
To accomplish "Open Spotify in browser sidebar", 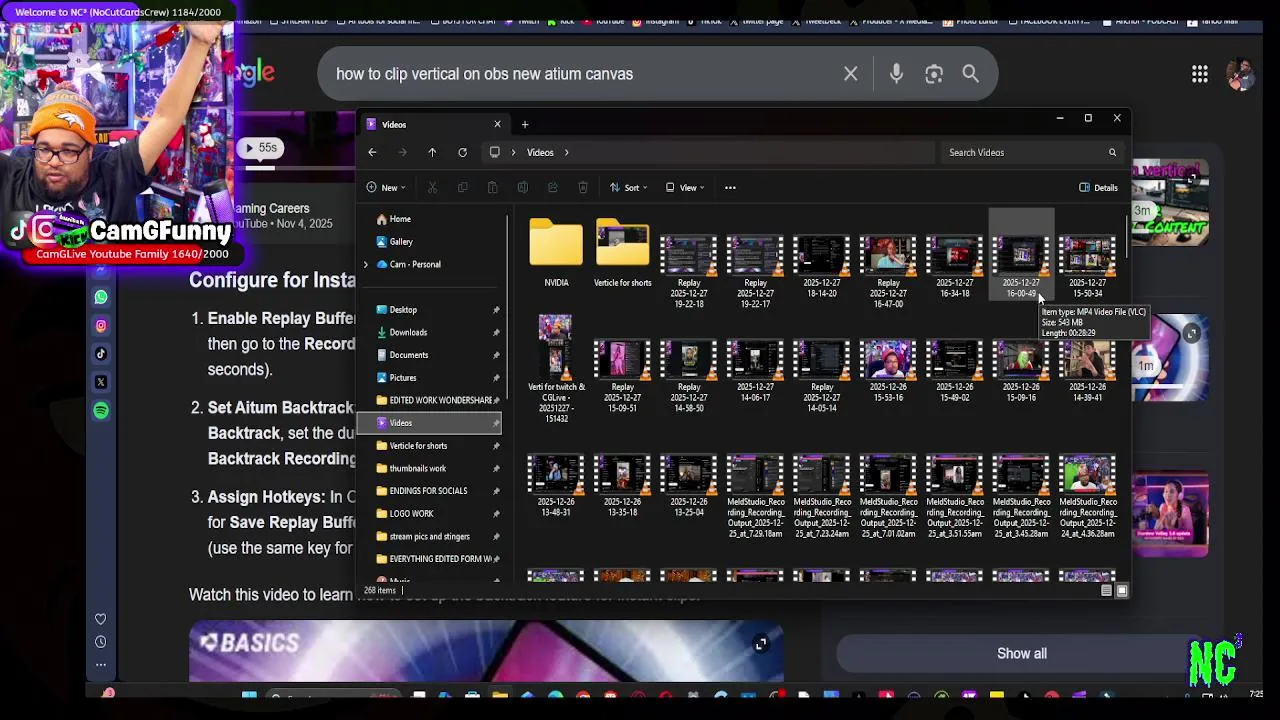I will click(101, 410).
